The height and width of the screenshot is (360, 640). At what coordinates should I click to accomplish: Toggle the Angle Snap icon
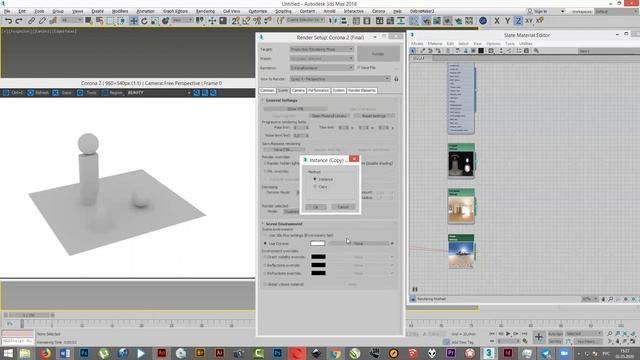pos(246,20)
